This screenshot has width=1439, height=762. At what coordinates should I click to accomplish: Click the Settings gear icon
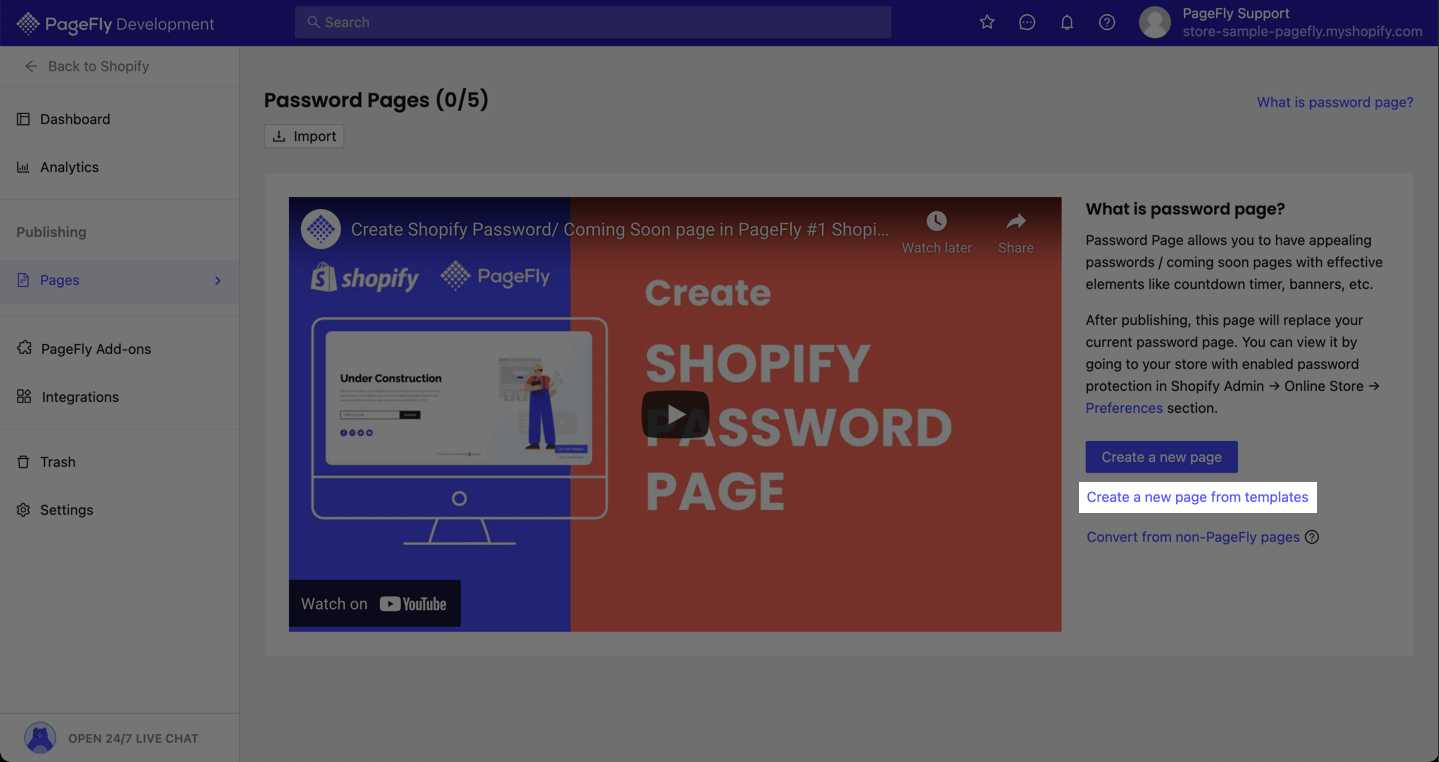pos(23,510)
